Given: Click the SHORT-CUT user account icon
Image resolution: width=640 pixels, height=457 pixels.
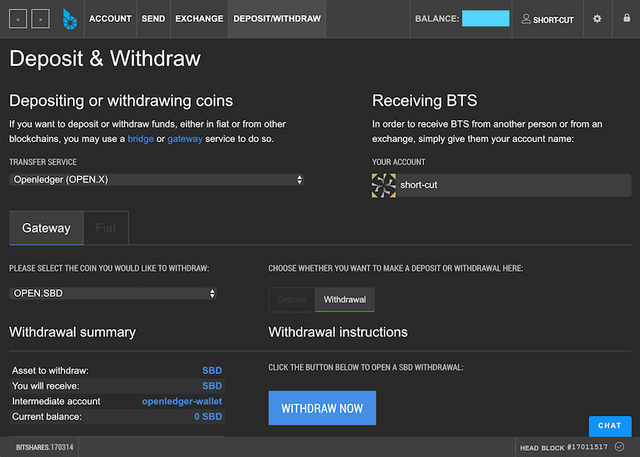Looking at the screenshot, I should point(526,19).
